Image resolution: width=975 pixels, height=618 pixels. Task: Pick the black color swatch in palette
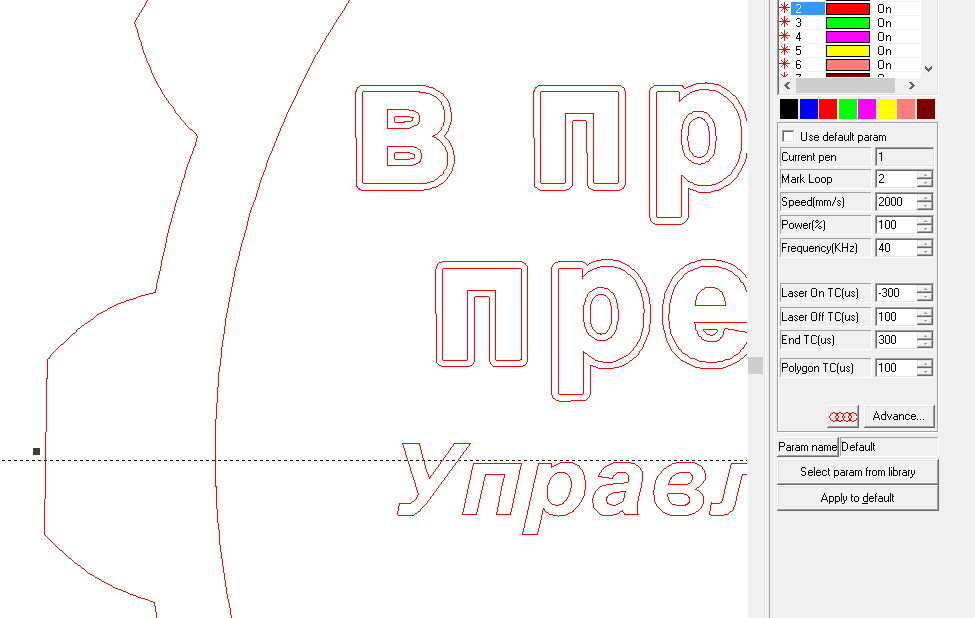[789, 109]
